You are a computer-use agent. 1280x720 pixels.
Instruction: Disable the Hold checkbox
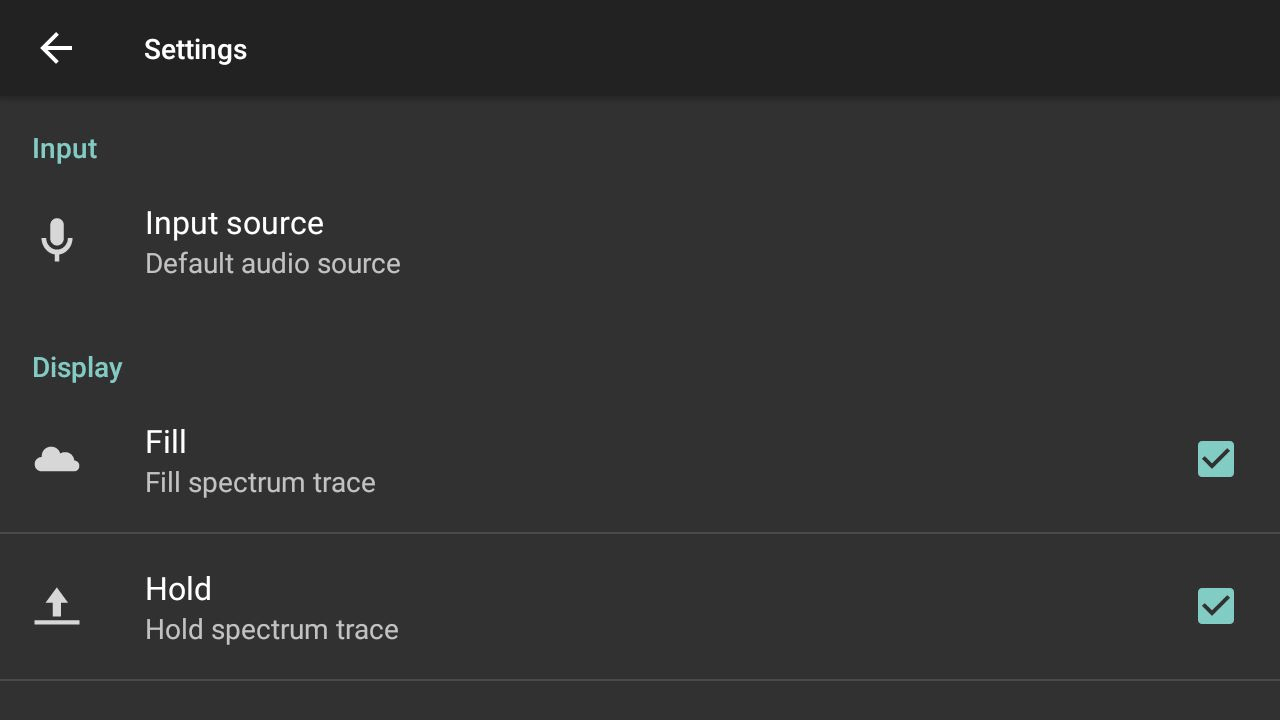pos(1215,606)
